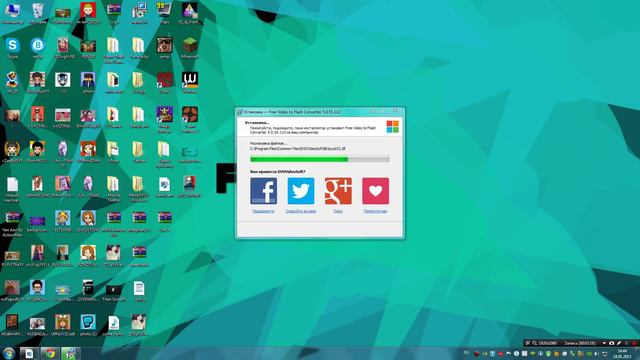
Task: Click the 1920x1080 resolution label on recording toolbar
Action: pyautogui.click(x=548, y=343)
